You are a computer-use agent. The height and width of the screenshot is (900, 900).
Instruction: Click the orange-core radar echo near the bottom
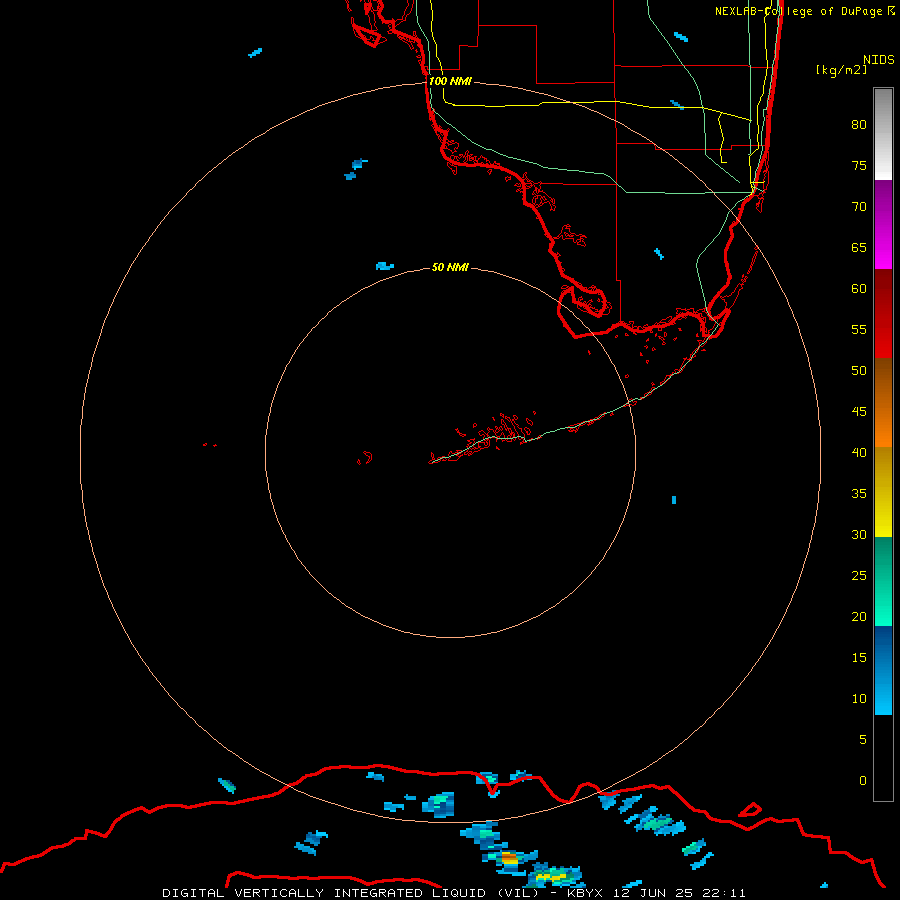(509, 859)
